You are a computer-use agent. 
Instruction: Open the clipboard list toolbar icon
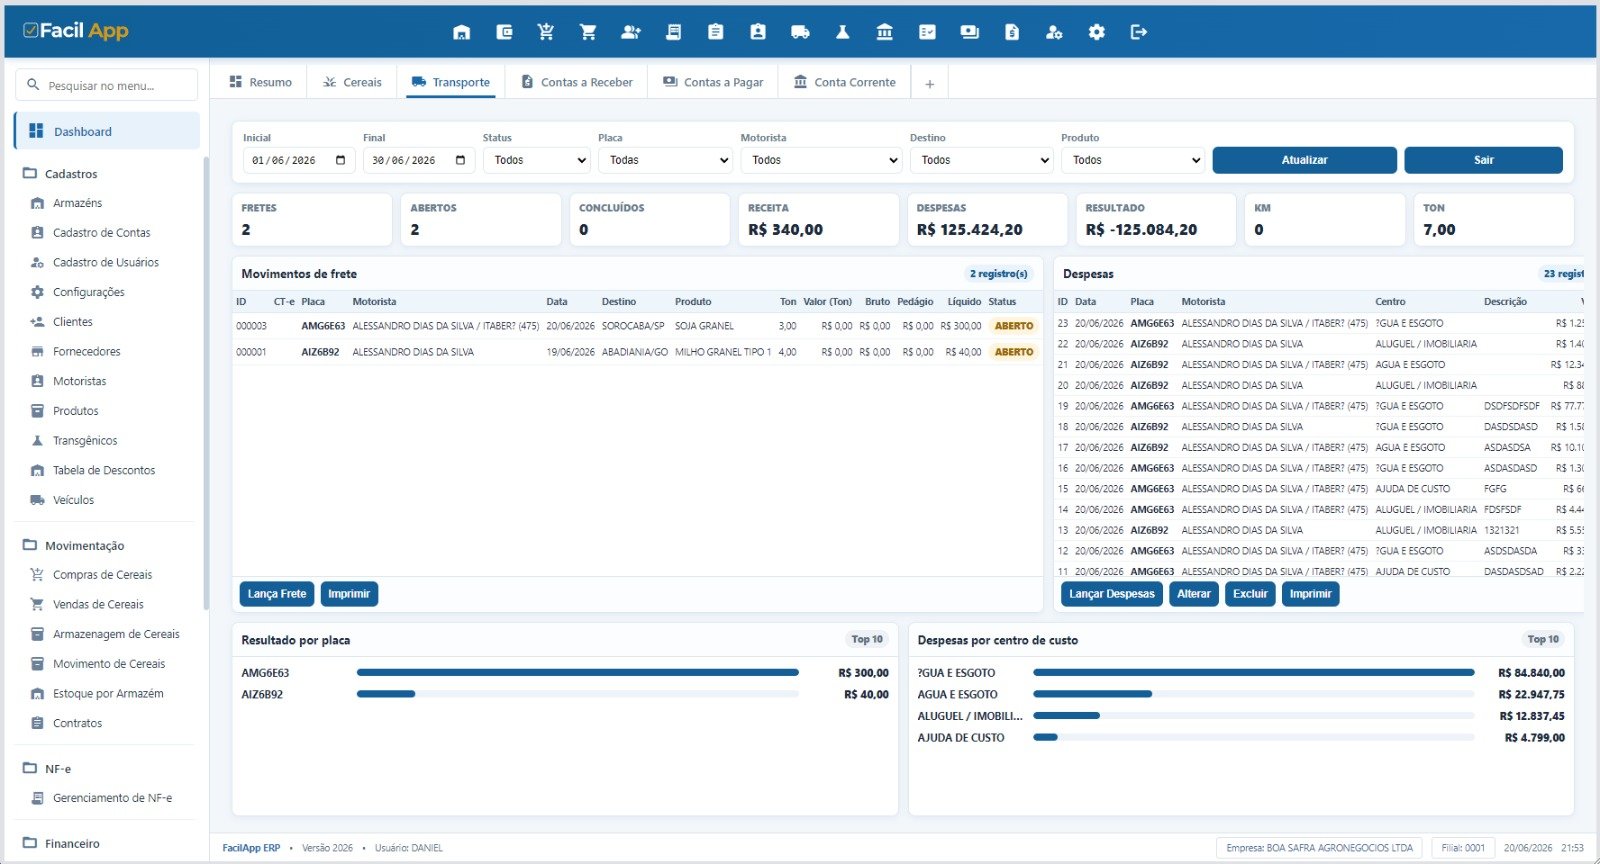(715, 32)
